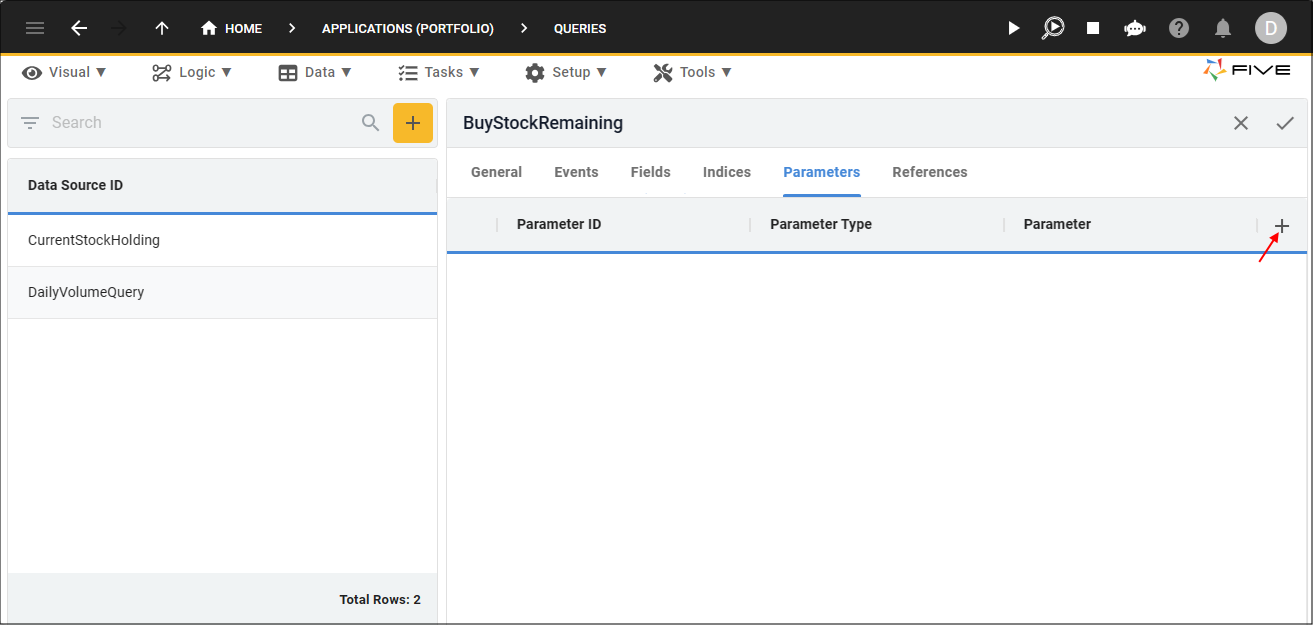Go back with the left arrow
This screenshot has width=1313, height=625.
[x=79, y=28]
